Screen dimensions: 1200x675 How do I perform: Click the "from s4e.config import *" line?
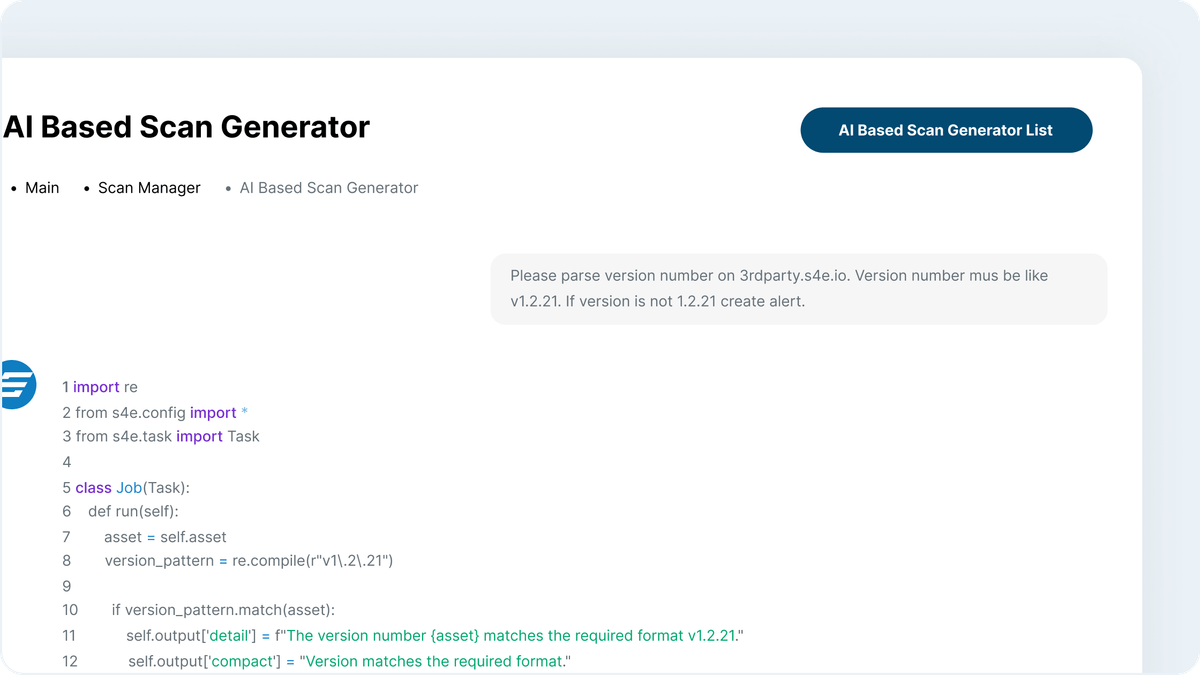160,412
